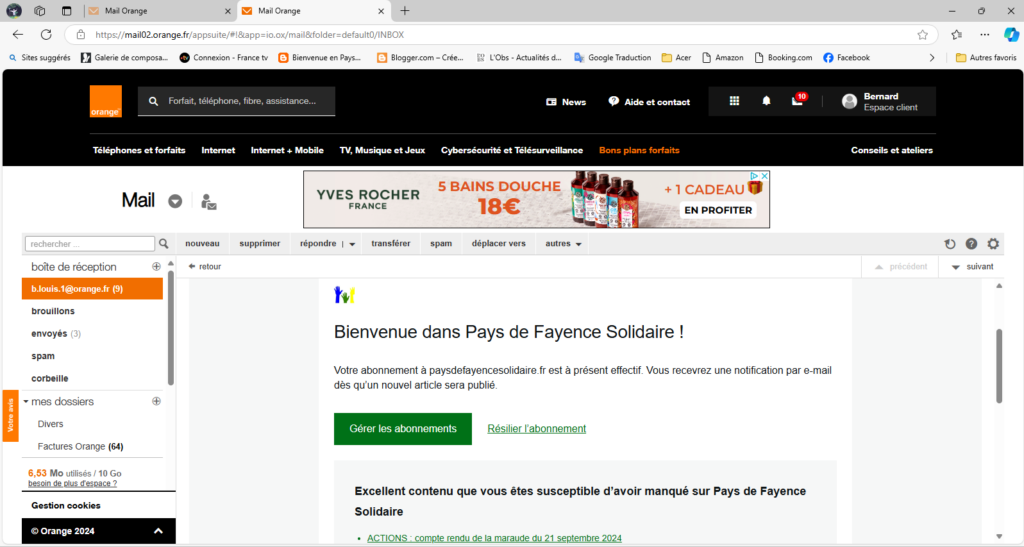The height and width of the screenshot is (547, 1024).
Task: Click the magnifier icon beside rechercher field
Action: coord(164,243)
